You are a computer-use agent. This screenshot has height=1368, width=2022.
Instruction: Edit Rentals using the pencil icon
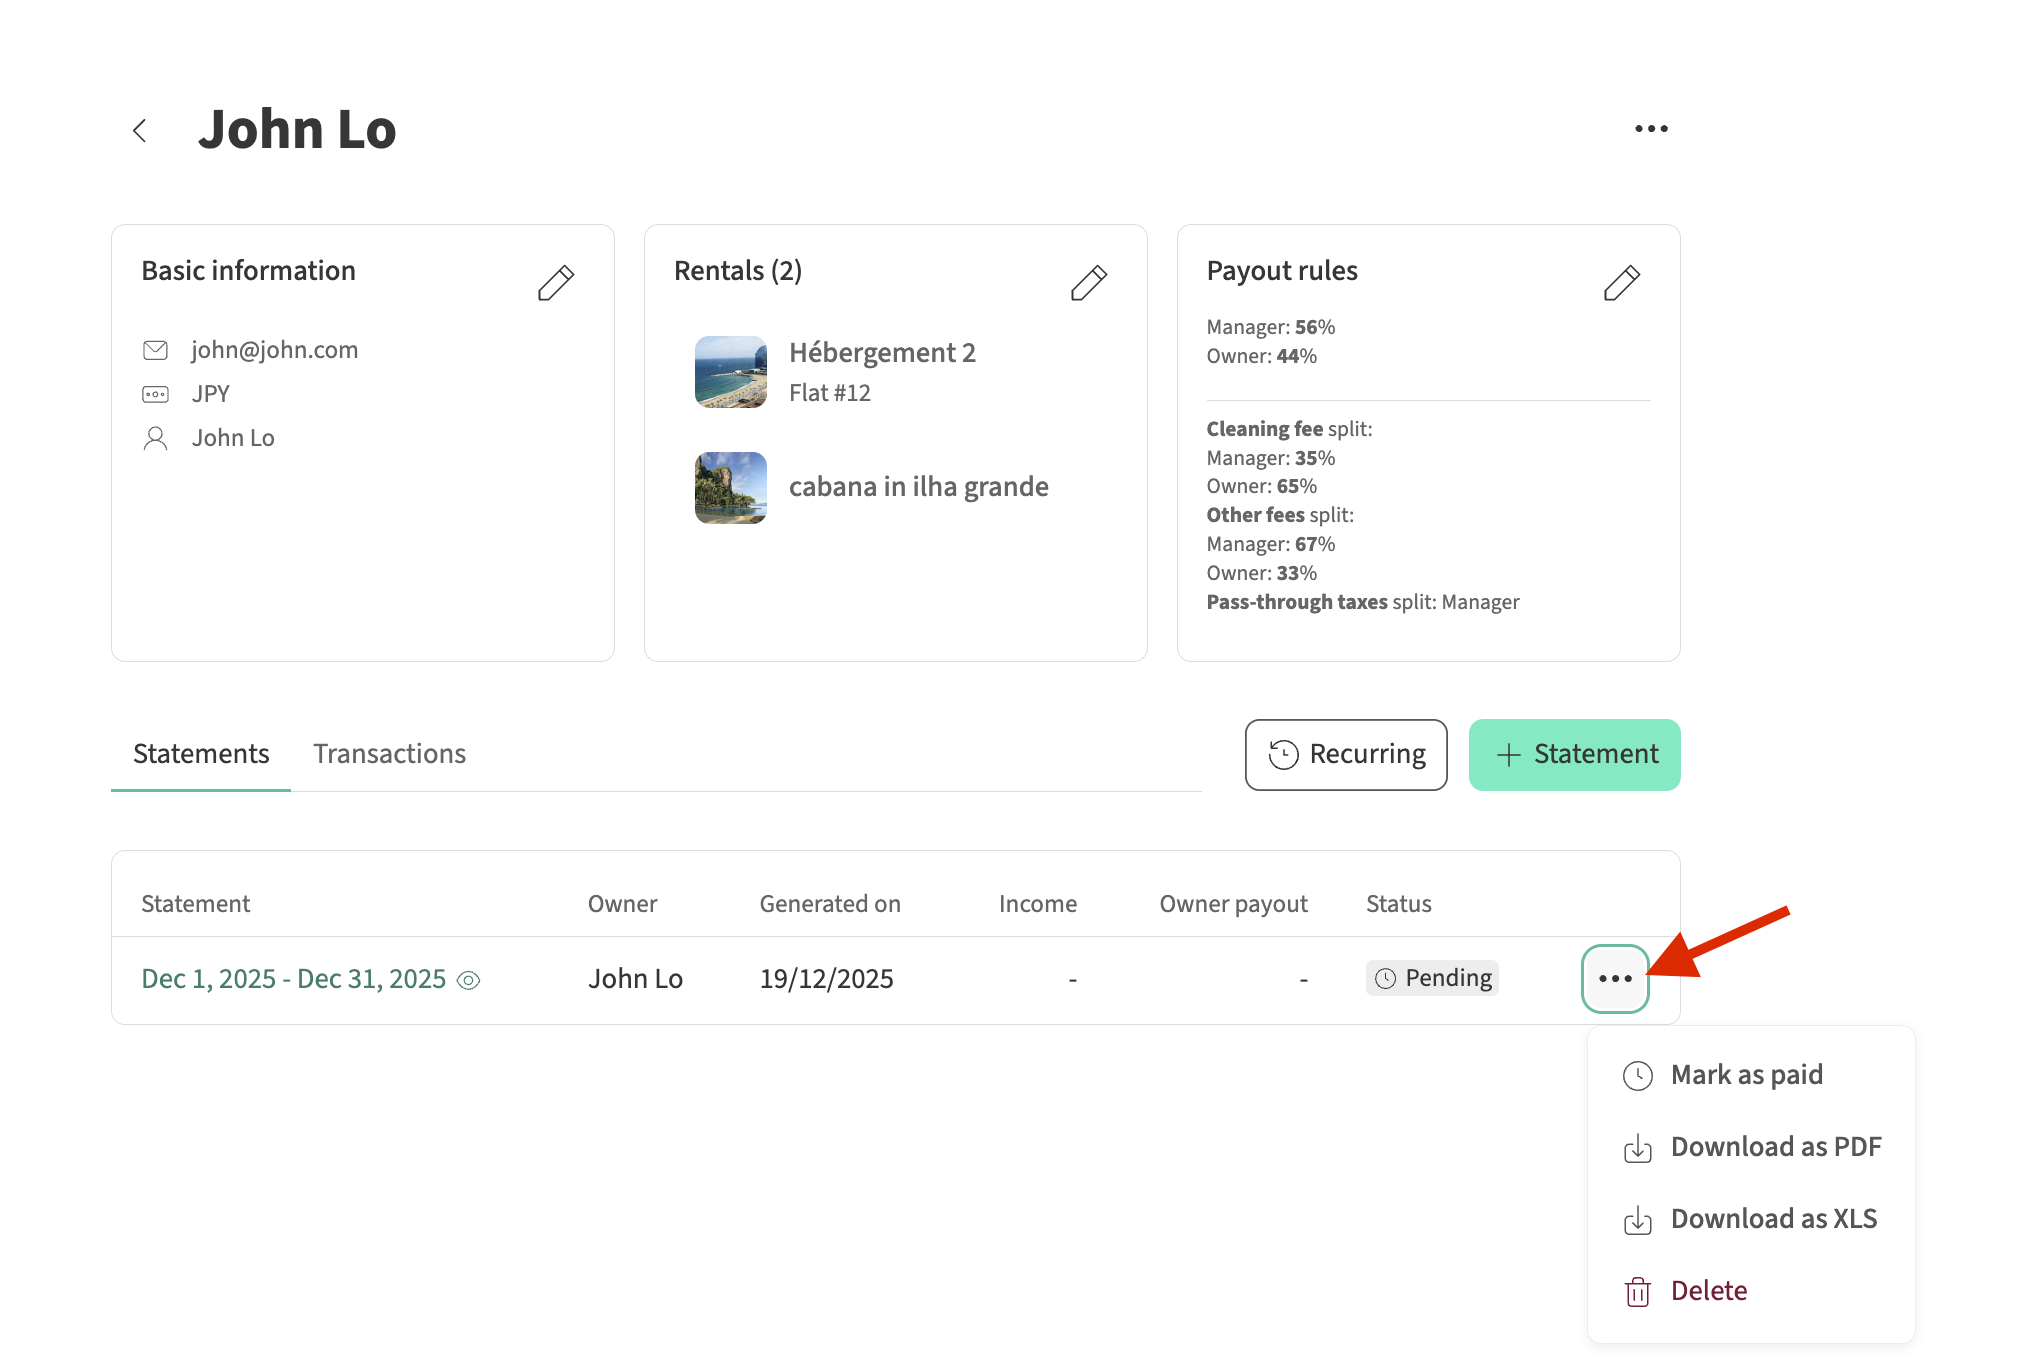(1088, 283)
